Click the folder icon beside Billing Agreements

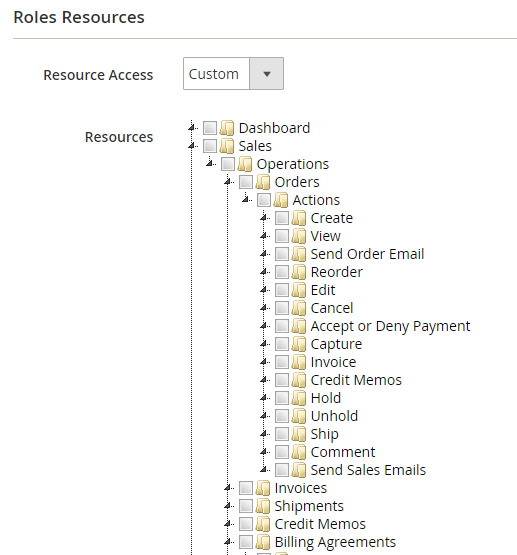[263, 542]
